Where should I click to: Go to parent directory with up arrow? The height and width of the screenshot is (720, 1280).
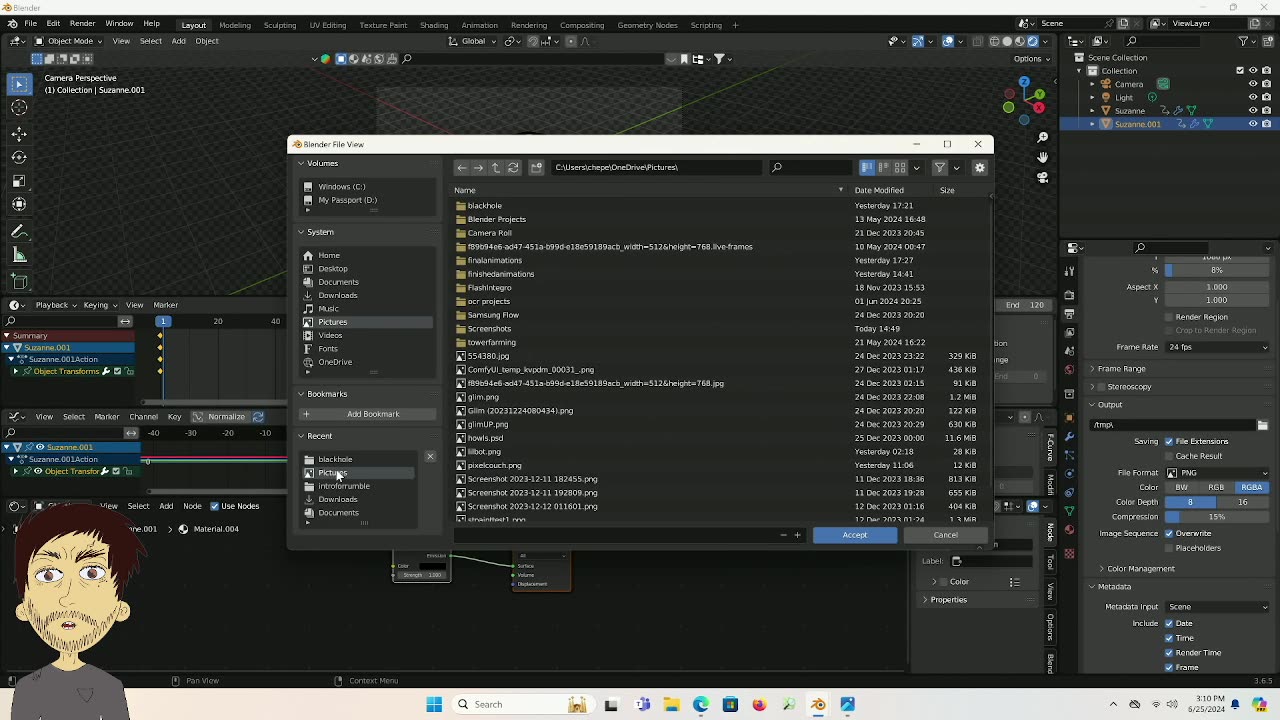coord(496,168)
